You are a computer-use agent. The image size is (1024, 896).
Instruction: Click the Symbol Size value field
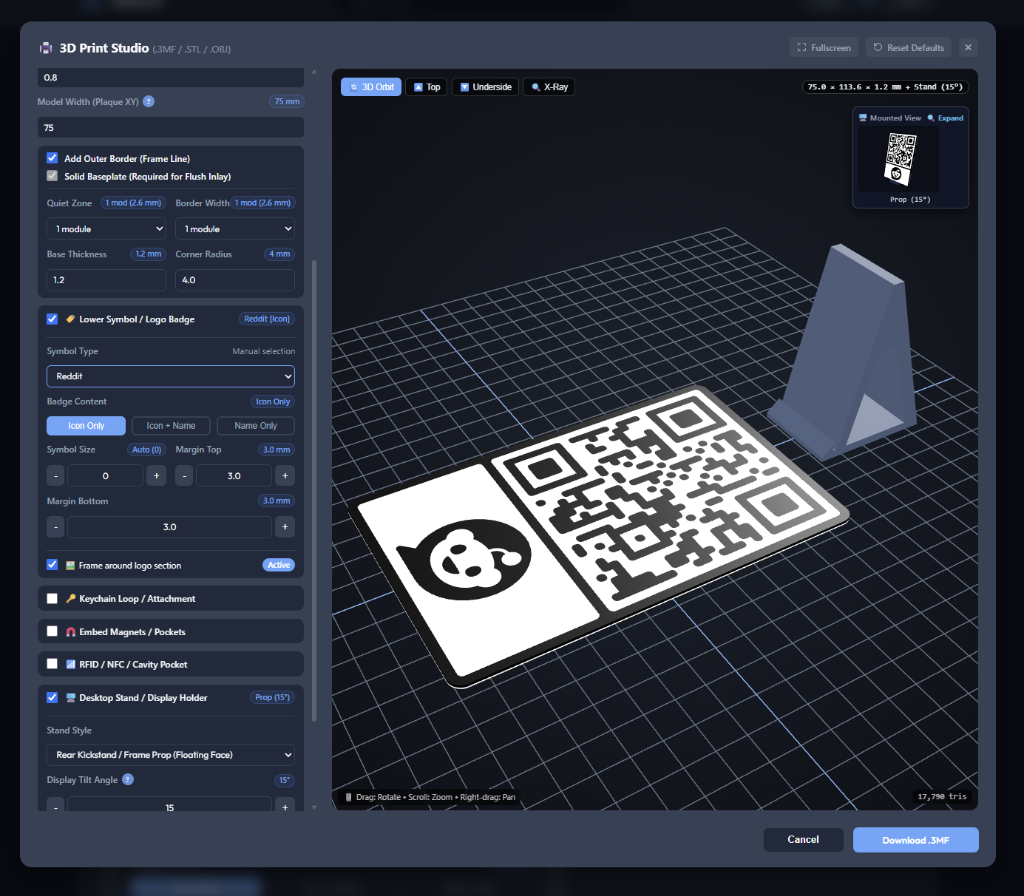[x=105, y=475]
